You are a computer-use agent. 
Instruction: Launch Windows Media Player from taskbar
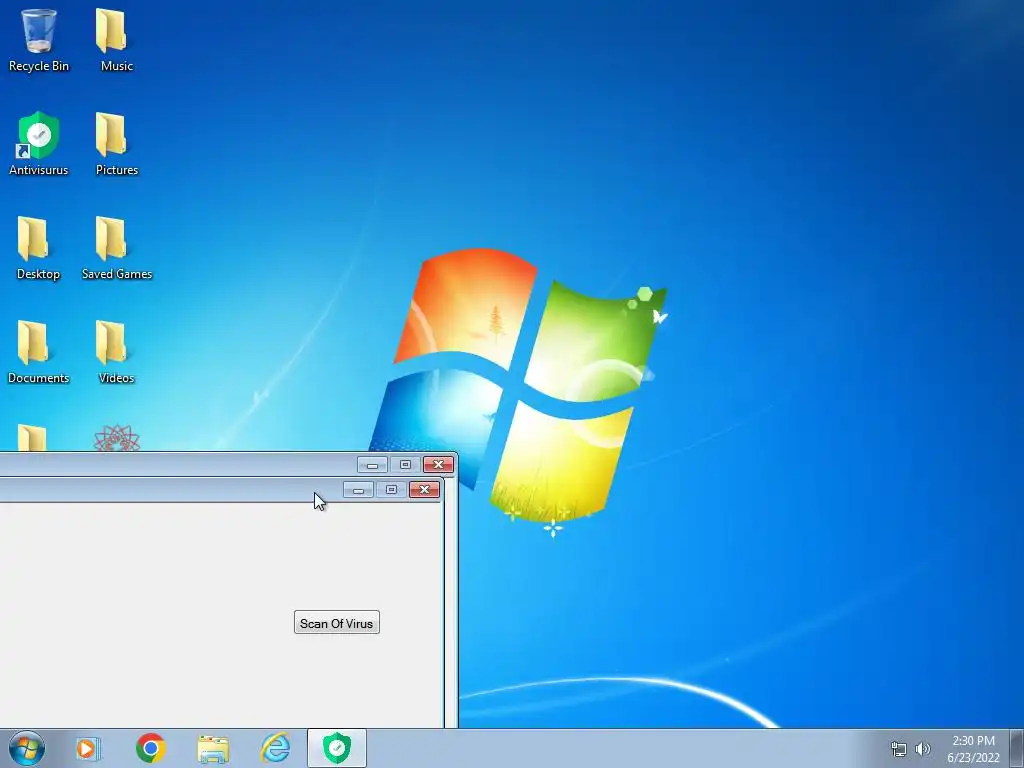pos(88,748)
